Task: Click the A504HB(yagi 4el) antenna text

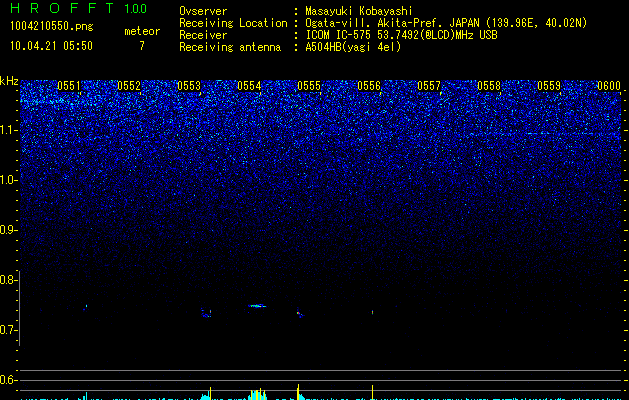Action: click(353, 47)
